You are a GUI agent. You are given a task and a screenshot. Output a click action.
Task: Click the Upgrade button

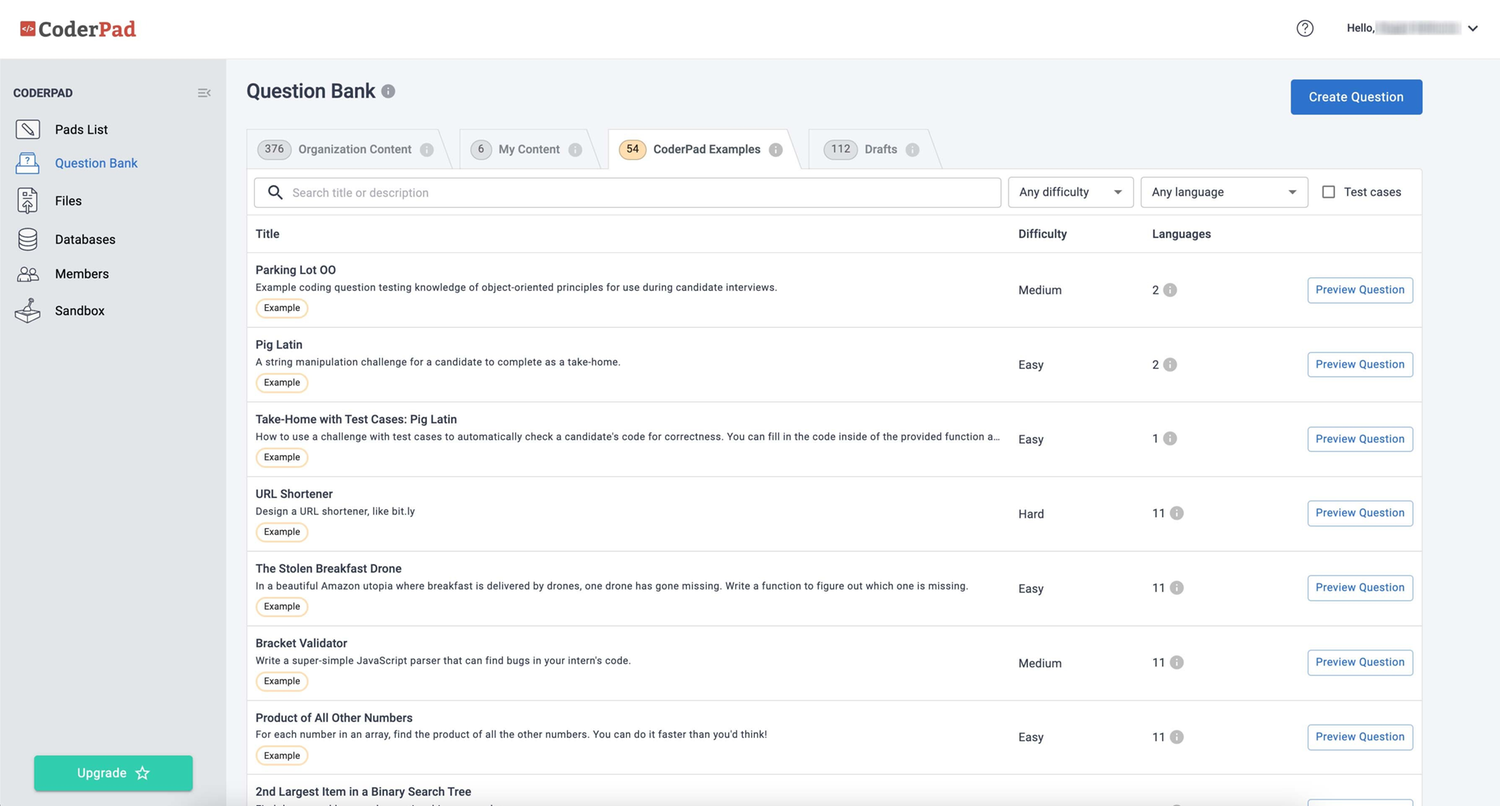pyautogui.click(x=113, y=773)
